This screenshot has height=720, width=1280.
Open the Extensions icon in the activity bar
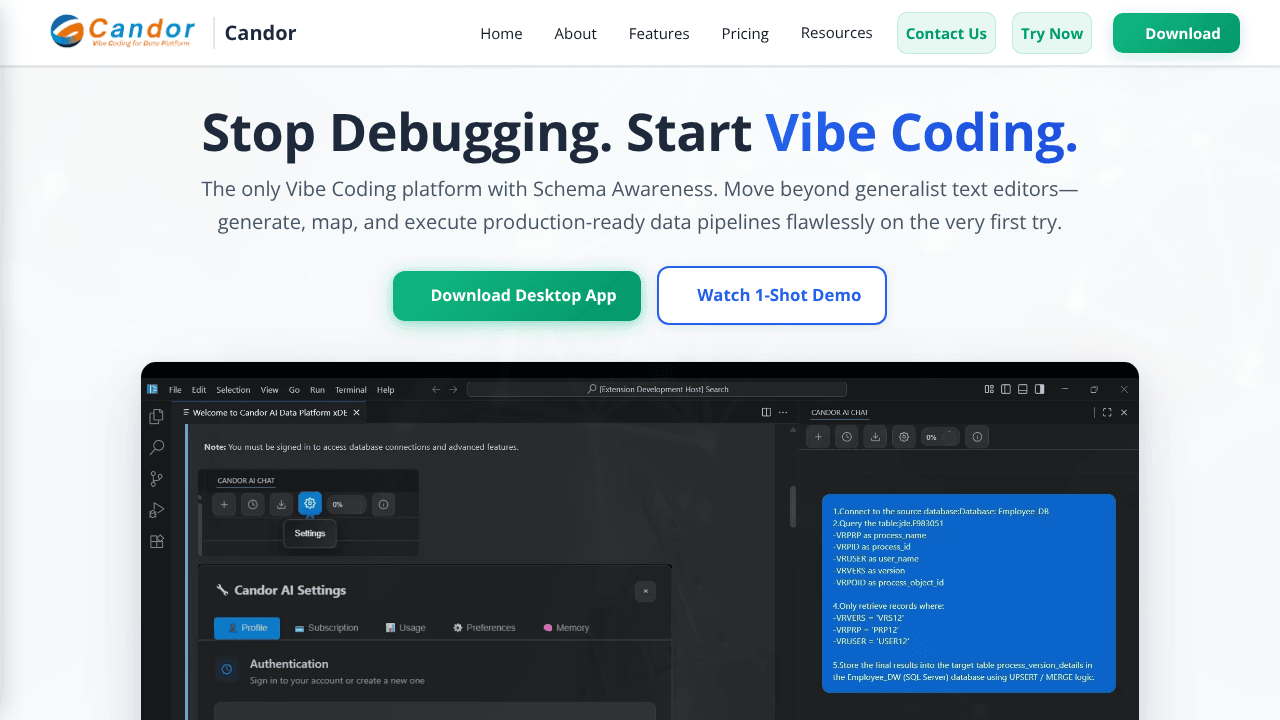[157, 542]
